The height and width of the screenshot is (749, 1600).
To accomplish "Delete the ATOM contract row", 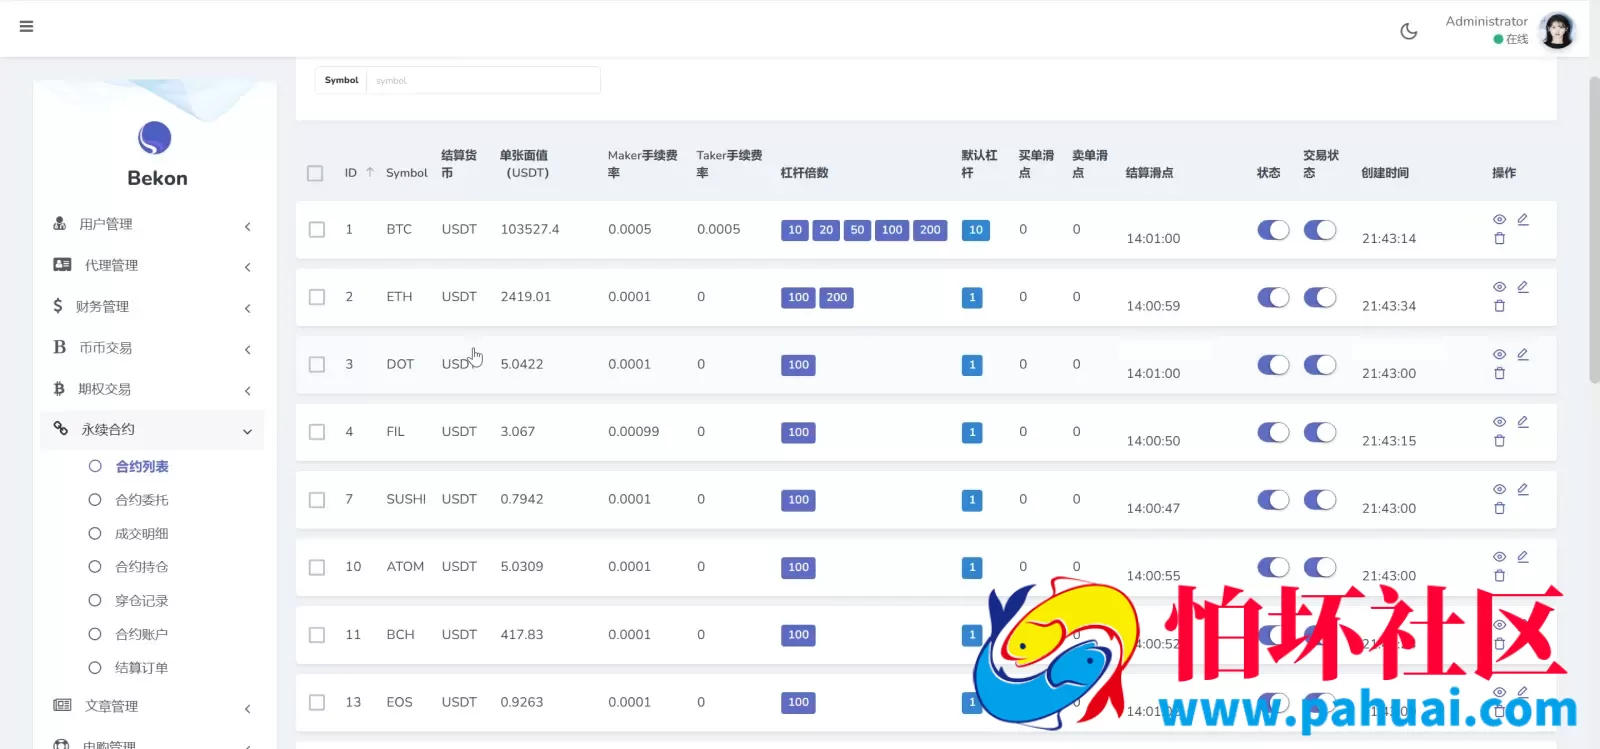I will coord(1499,576).
